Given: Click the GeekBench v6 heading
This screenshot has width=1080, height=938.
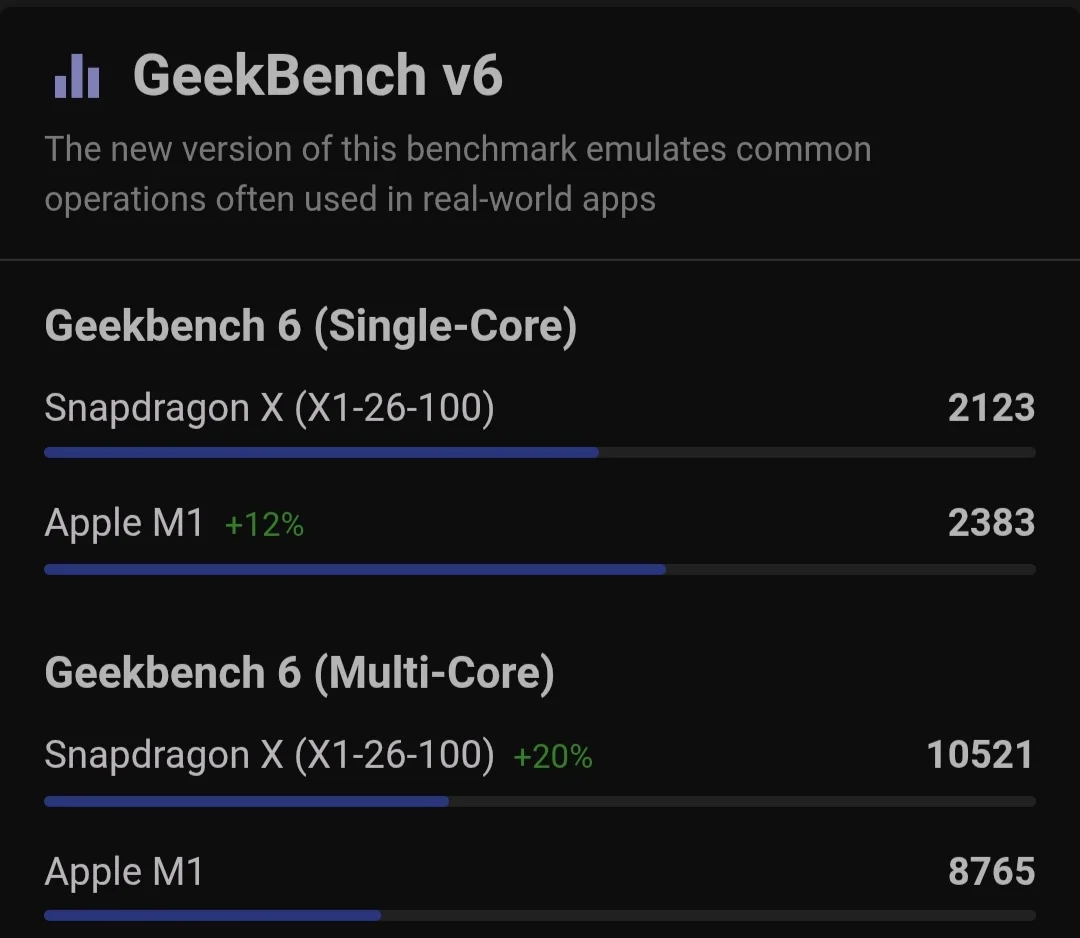Looking at the screenshot, I should coord(317,75).
